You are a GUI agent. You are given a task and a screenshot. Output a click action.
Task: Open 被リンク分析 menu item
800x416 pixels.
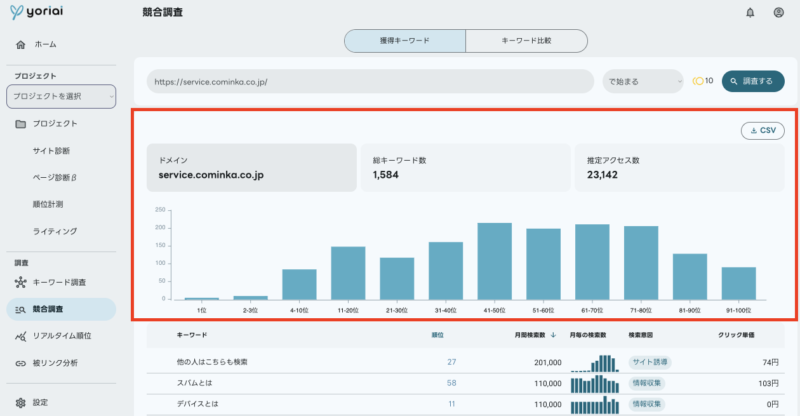coord(55,363)
